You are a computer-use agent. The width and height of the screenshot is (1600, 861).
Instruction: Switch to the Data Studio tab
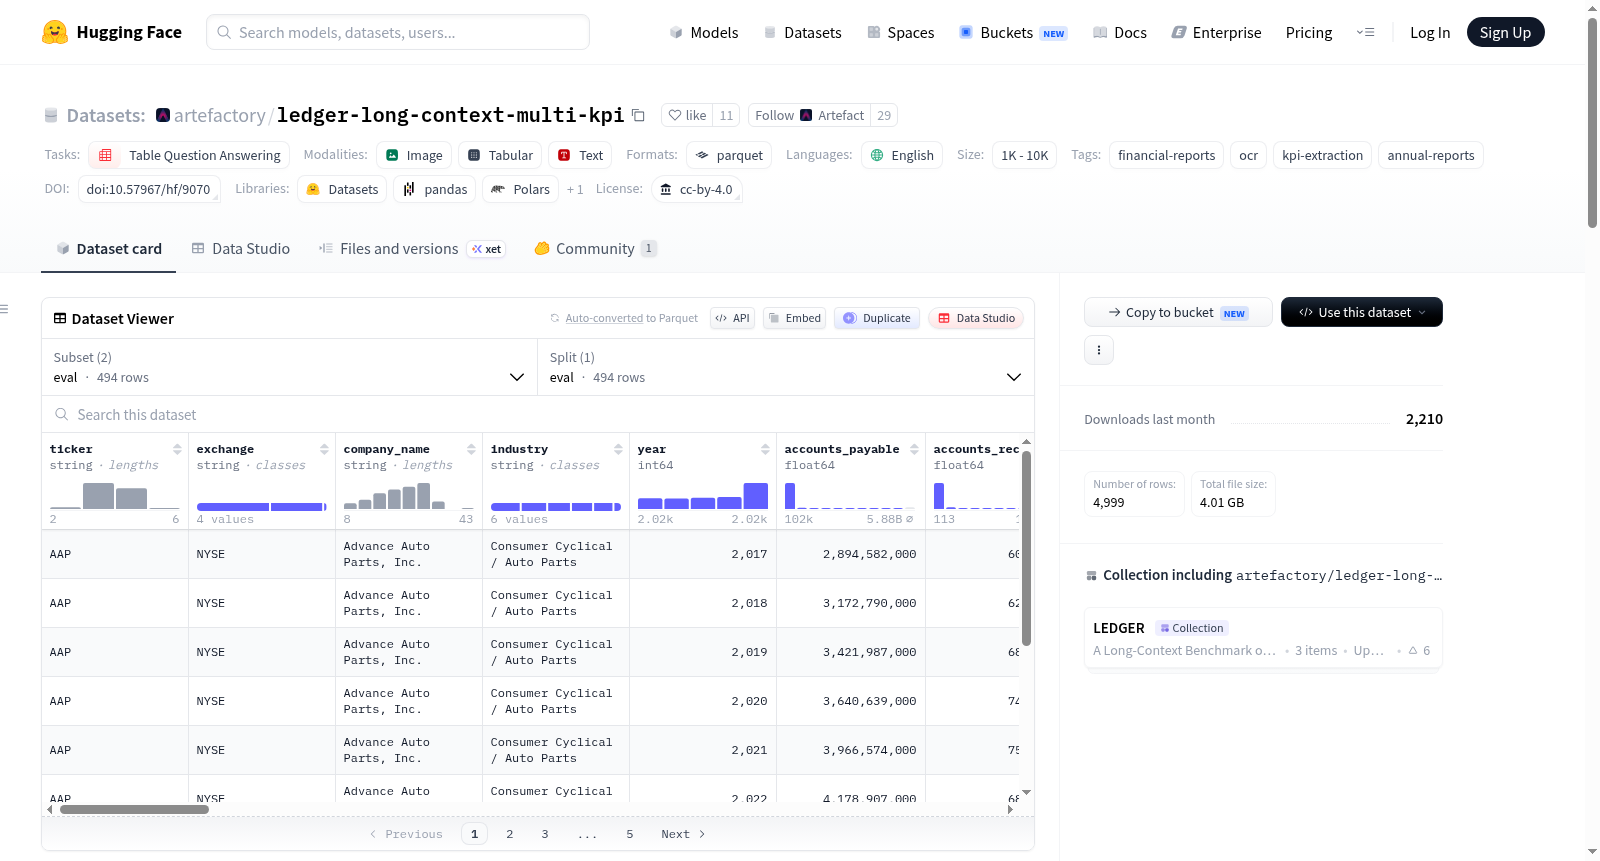click(x=241, y=248)
